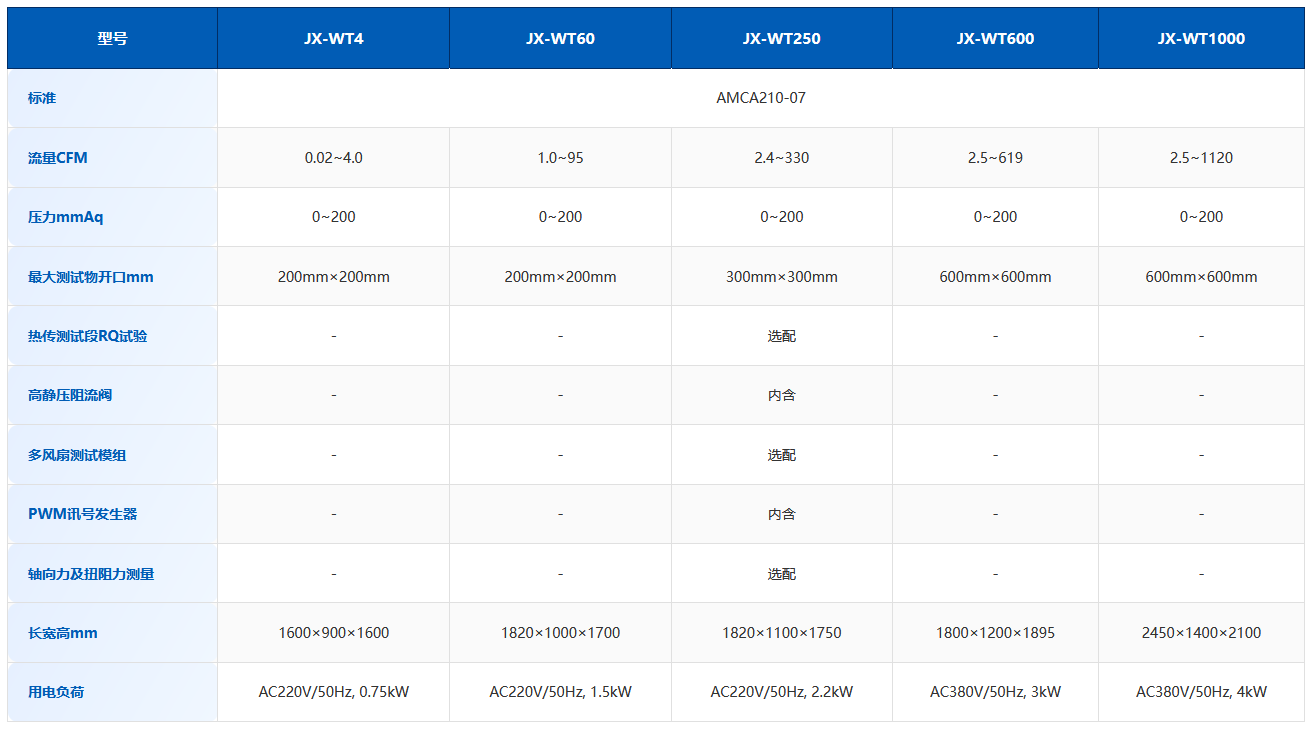Click the 用电负荷 row label

[x=56, y=692]
